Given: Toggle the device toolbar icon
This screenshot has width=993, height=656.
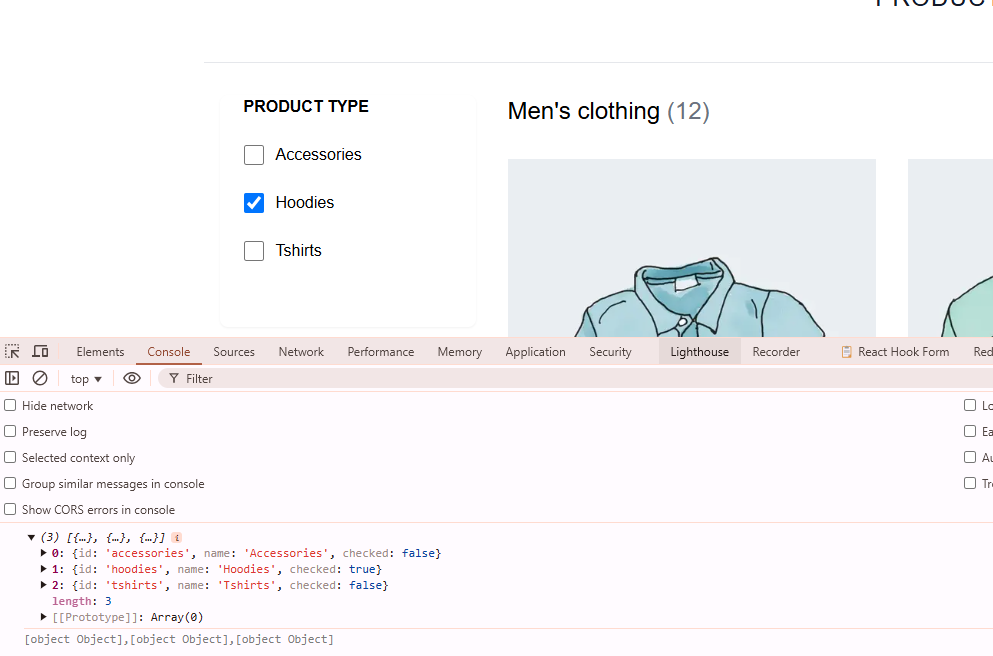Looking at the screenshot, I should pos(40,351).
